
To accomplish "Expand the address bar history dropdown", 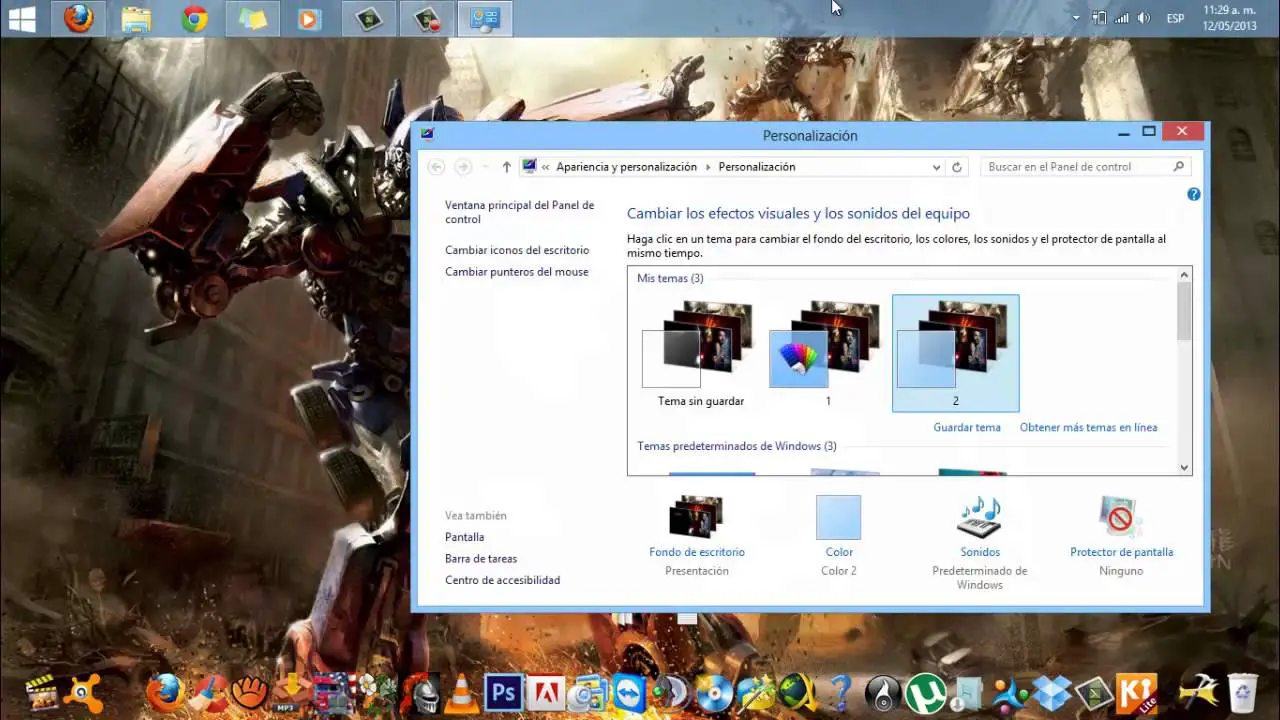I will 936,167.
